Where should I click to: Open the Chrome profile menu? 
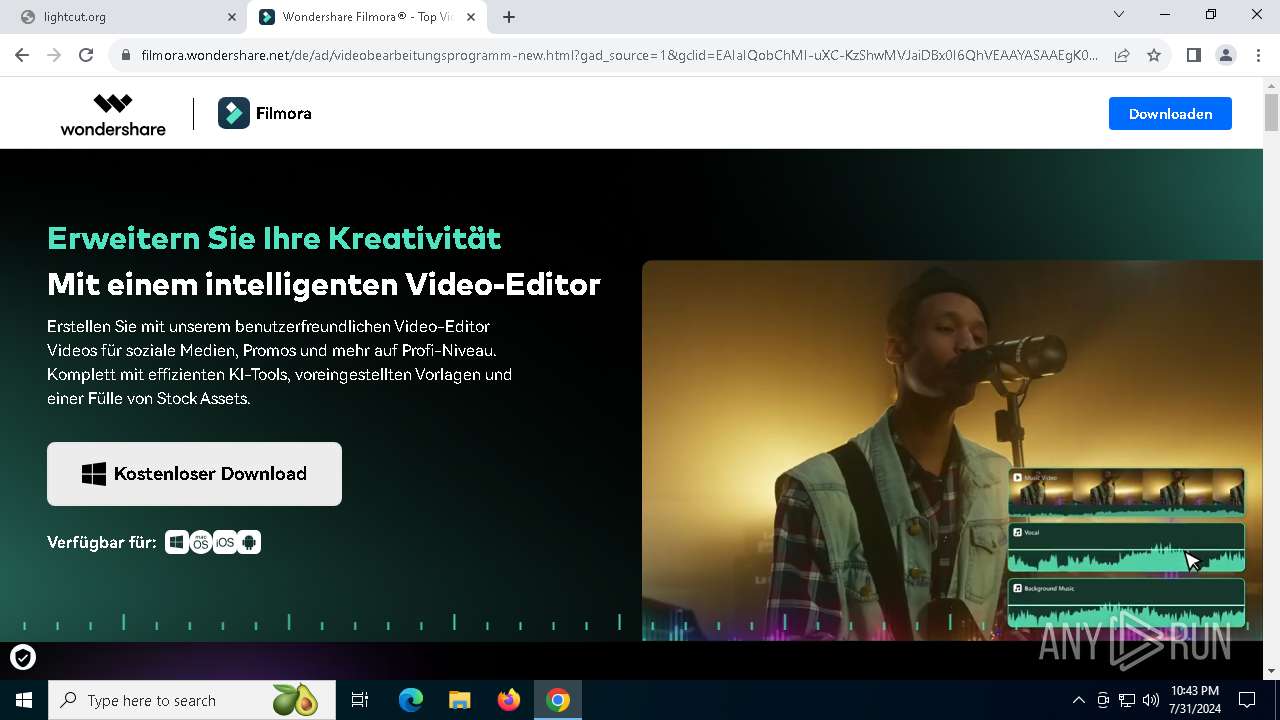1226,56
